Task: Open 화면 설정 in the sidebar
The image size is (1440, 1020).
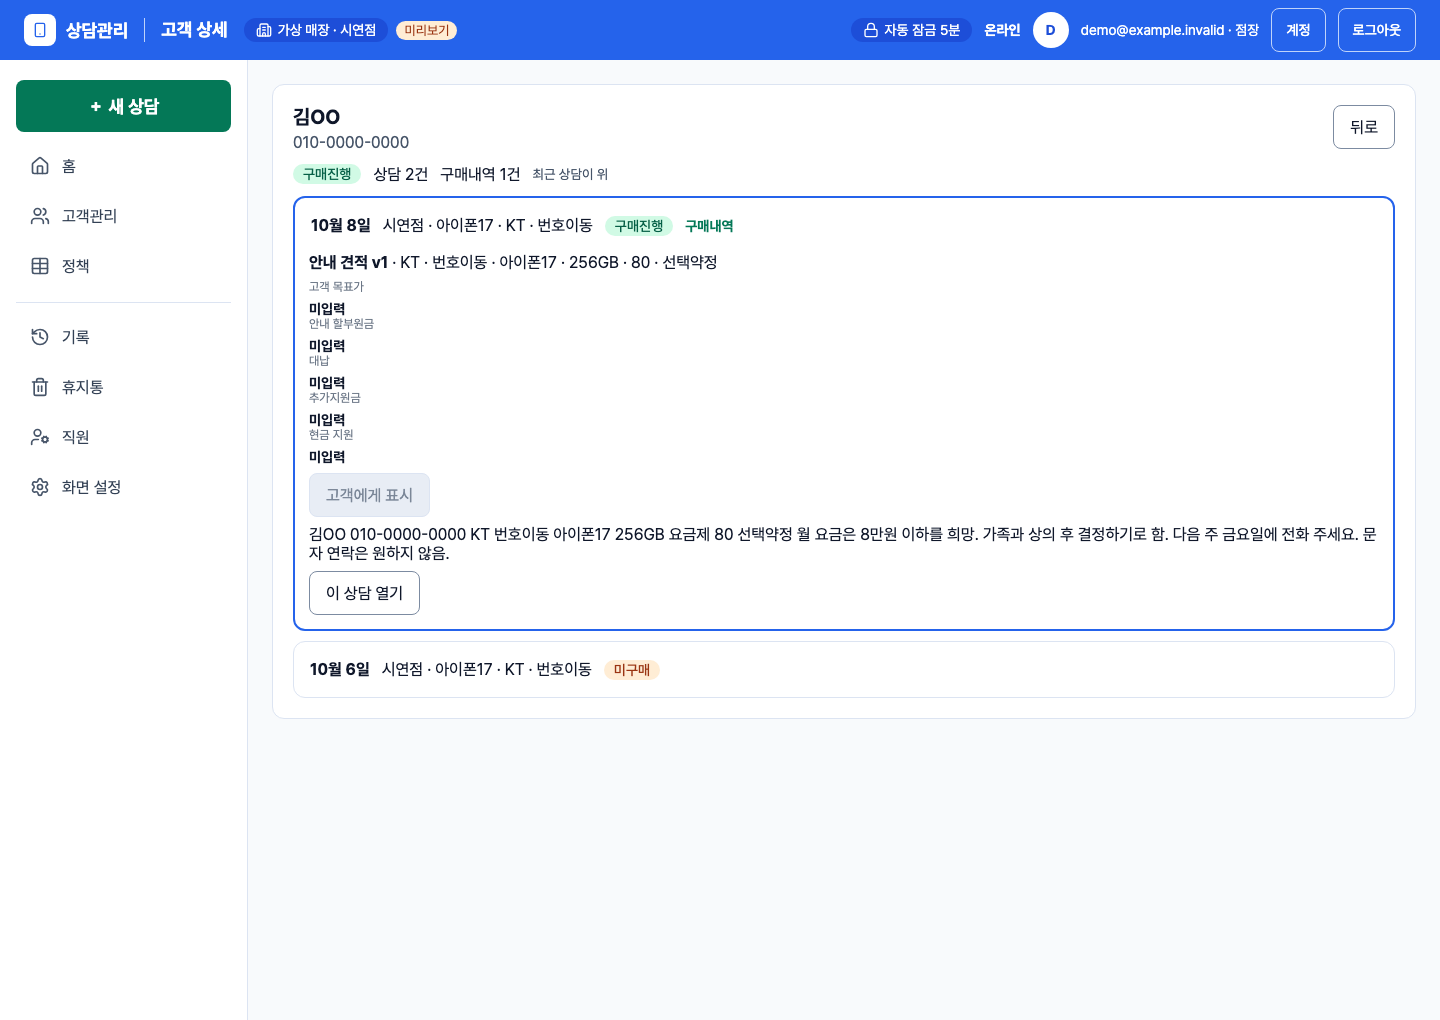Action: [123, 487]
